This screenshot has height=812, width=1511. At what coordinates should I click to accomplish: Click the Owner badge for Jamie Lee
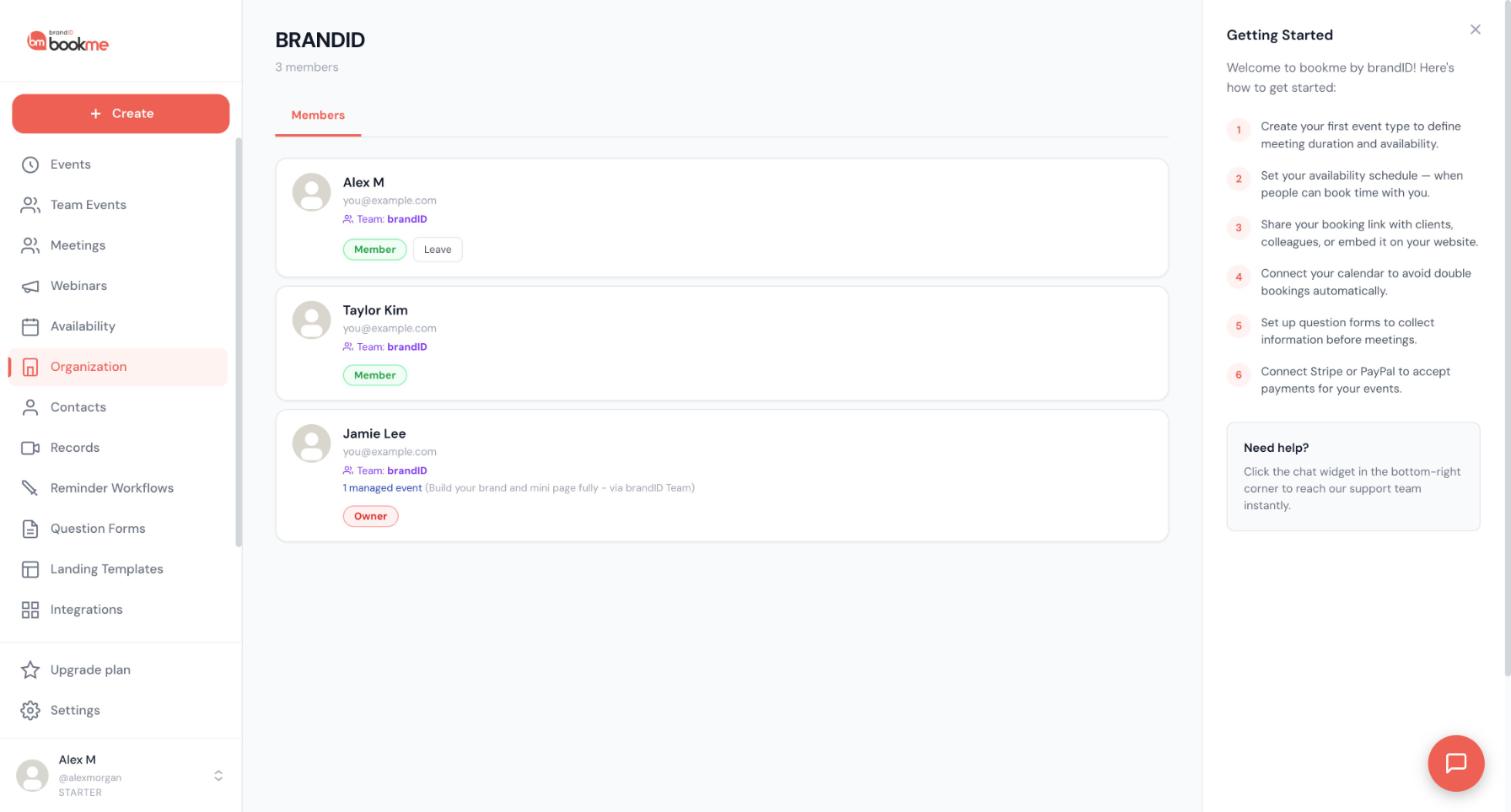(370, 516)
